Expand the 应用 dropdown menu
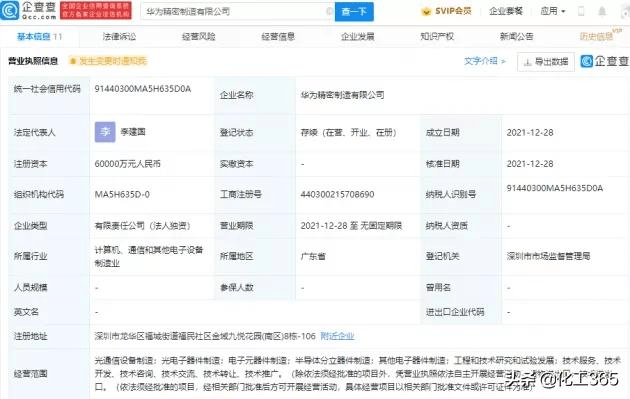630x399 pixels. (553, 11)
